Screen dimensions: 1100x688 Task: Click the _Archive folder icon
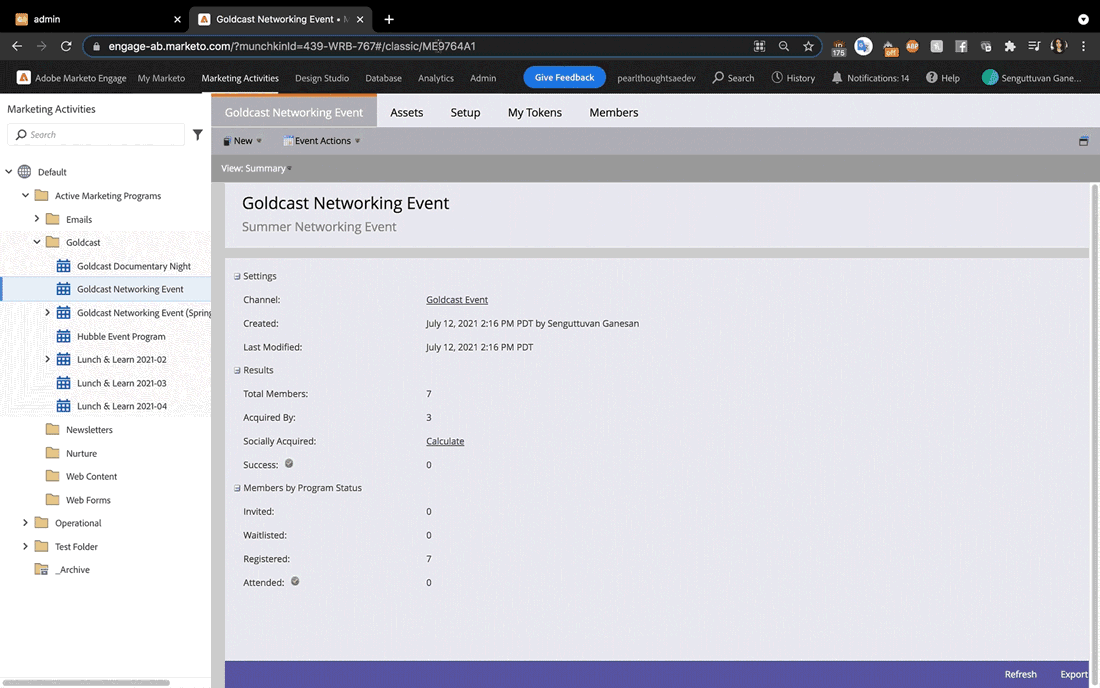coord(41,569)
